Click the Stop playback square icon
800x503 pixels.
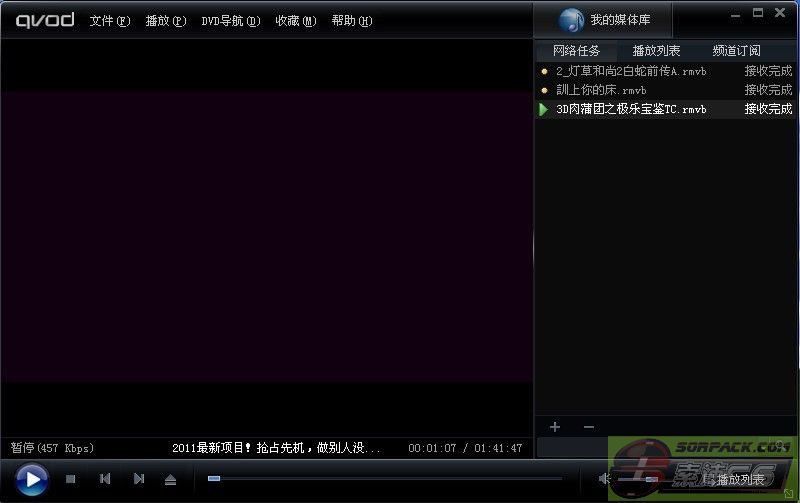pos(71,480)
